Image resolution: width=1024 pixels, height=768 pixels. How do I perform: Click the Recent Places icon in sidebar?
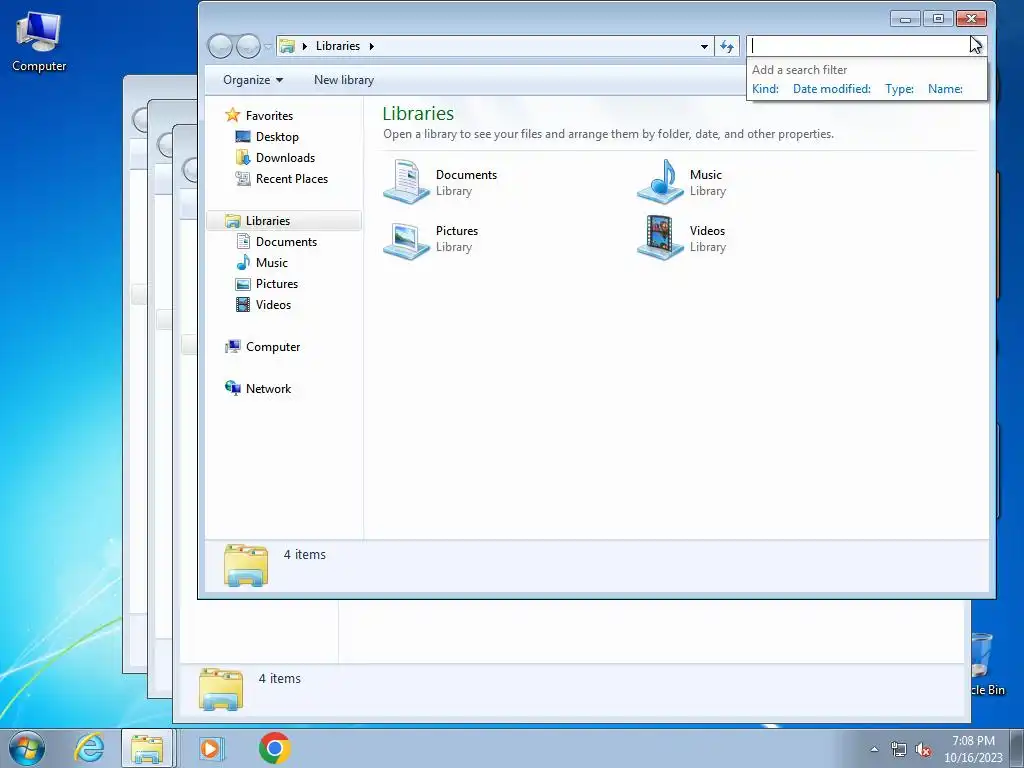coord(243,178)
